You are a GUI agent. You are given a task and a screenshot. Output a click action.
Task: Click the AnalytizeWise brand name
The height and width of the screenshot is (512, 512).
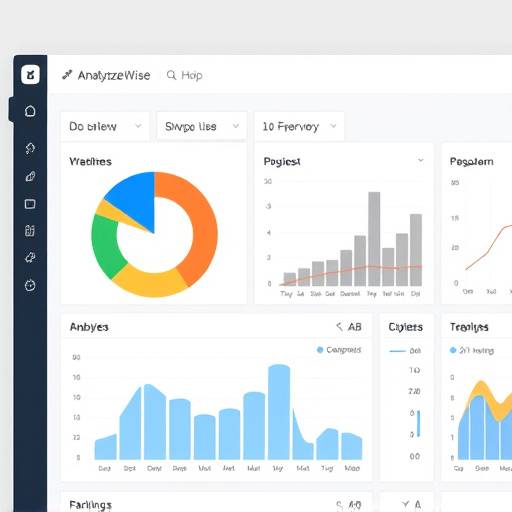[x=114, y=76]
